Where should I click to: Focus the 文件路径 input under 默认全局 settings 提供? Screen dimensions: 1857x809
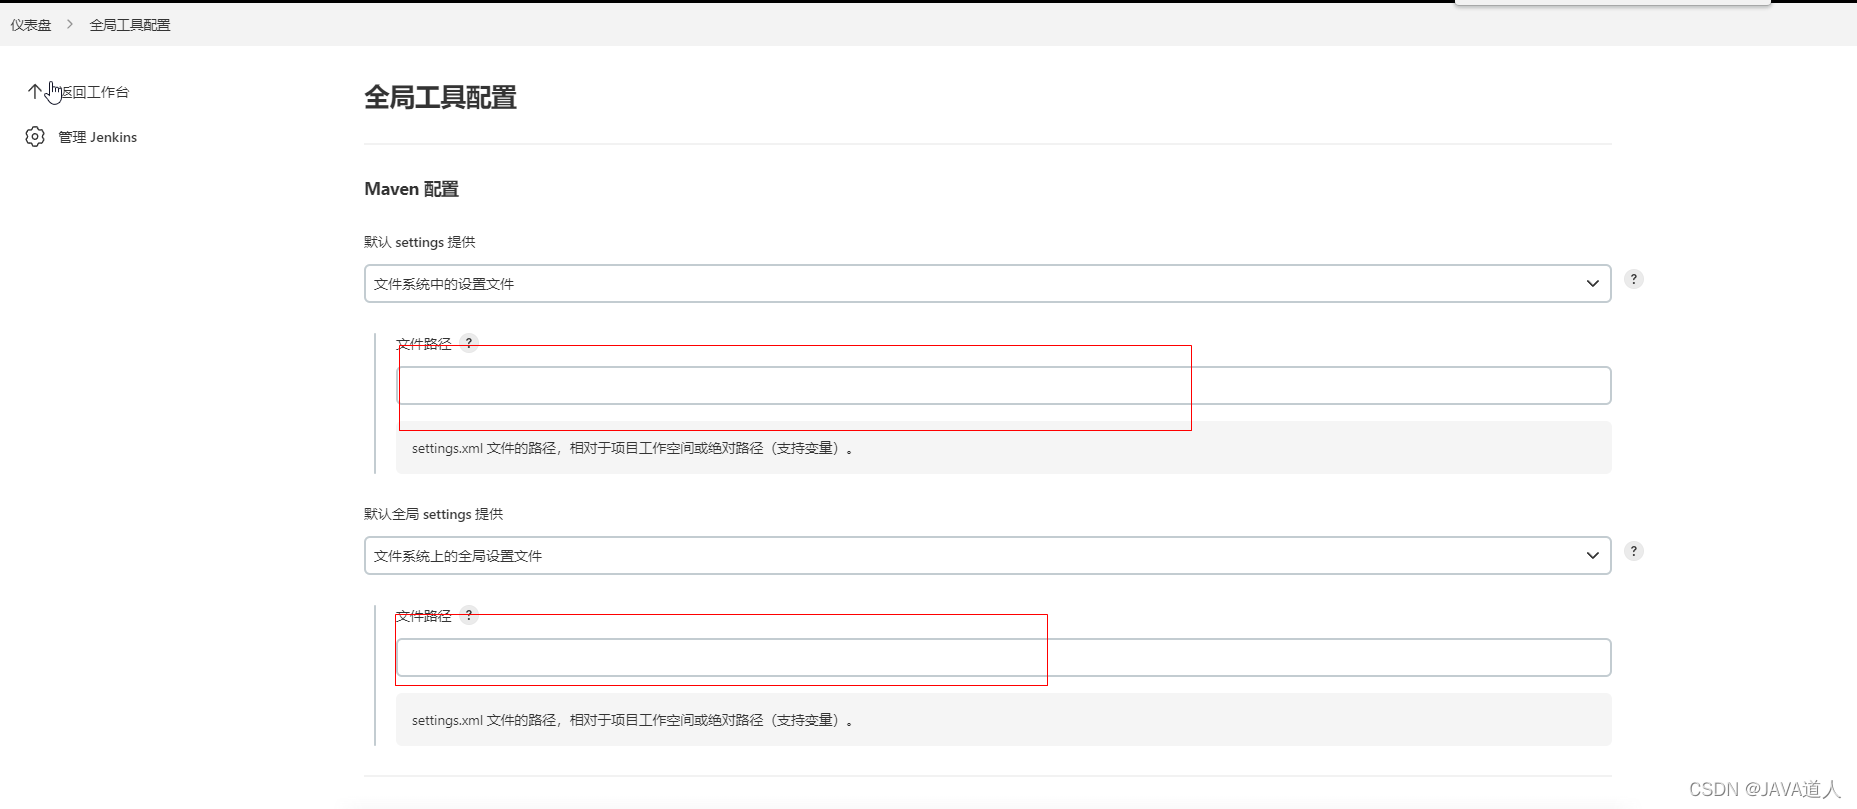(1003, 658)
